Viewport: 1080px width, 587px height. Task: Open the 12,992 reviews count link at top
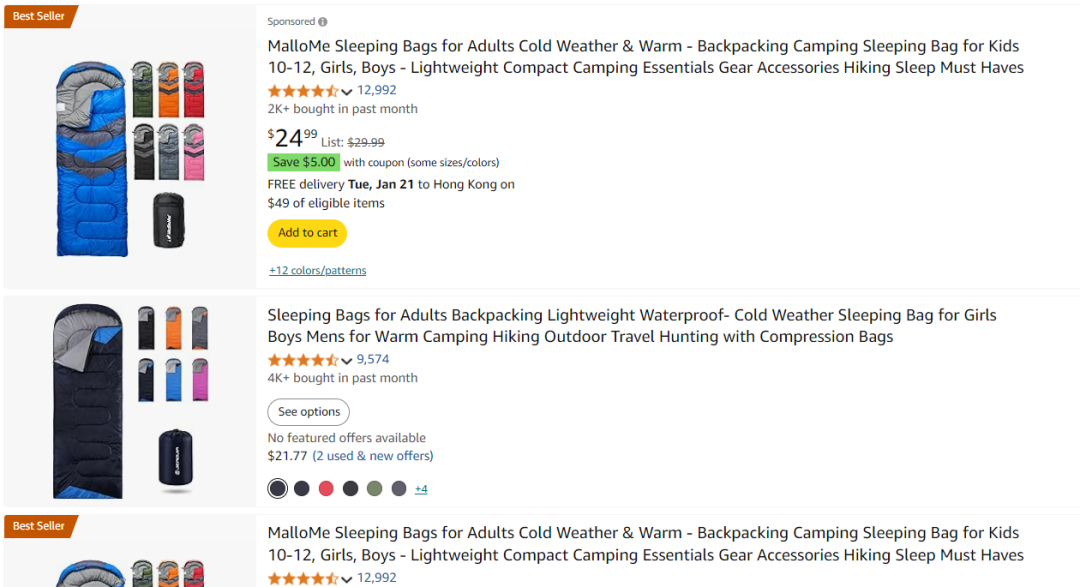click(x=376, y=90)
